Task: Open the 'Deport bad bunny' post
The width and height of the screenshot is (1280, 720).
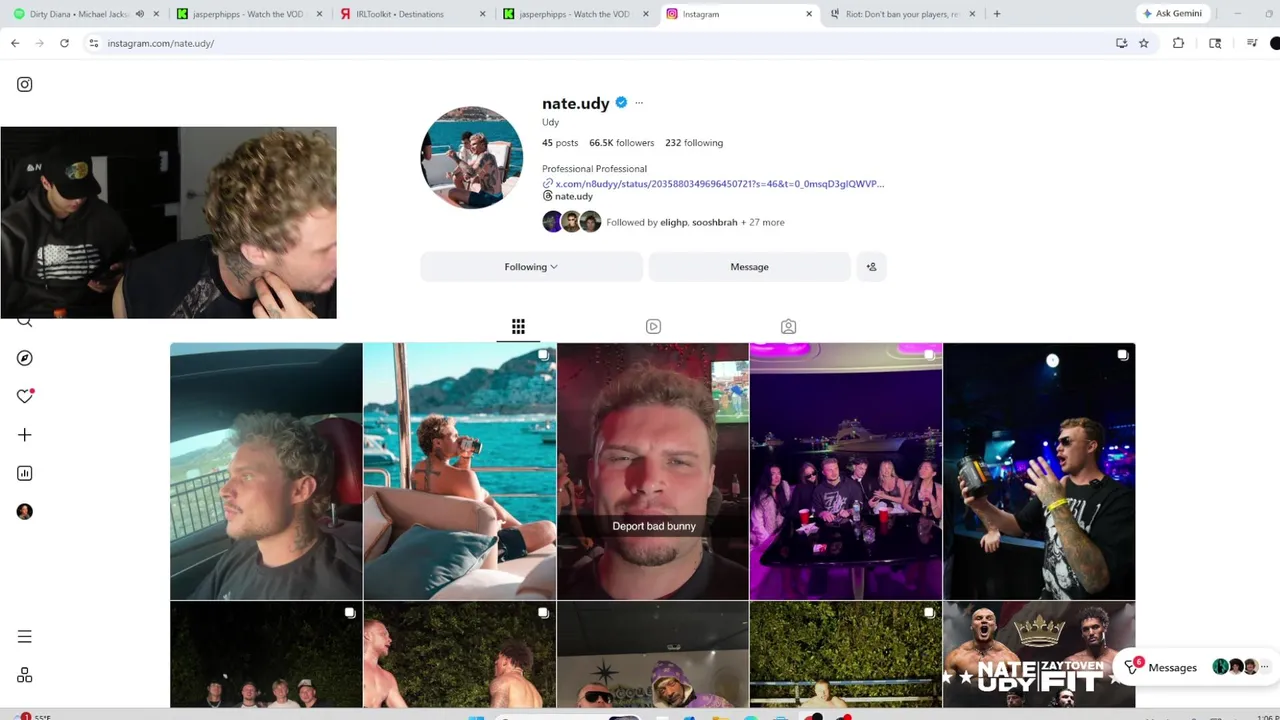Action: tap(652, 471)
